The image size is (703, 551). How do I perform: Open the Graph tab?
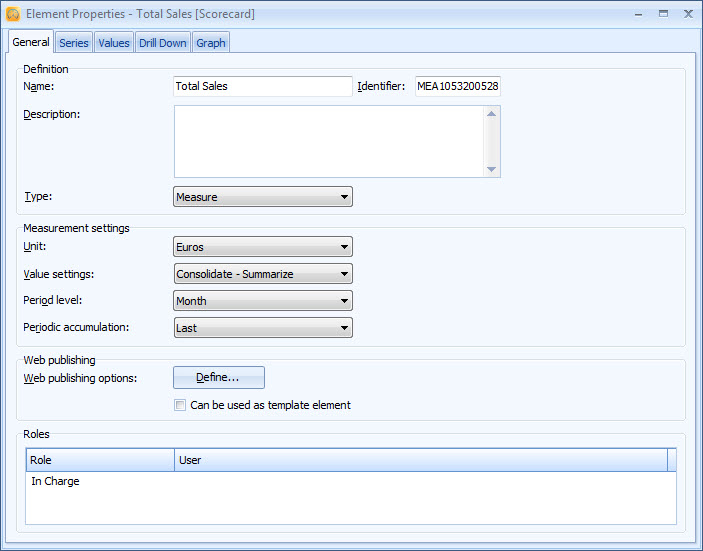coord(211,43)
